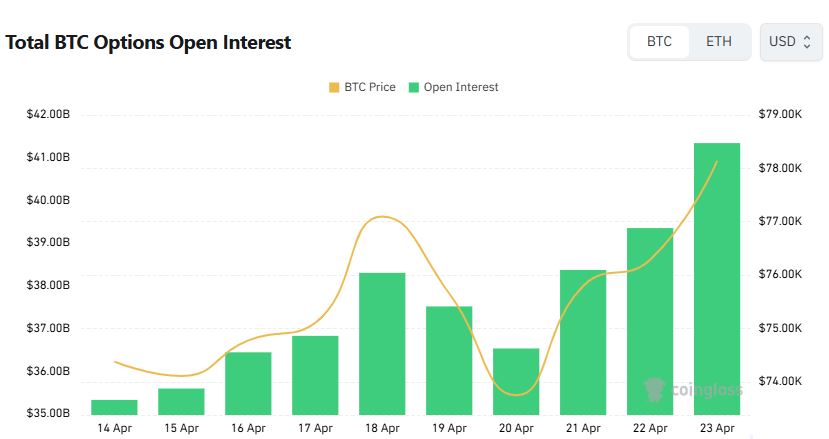Screen dimensions: 829x439
Task: Open the USD currency dropdown
Action: coord(790,42)
